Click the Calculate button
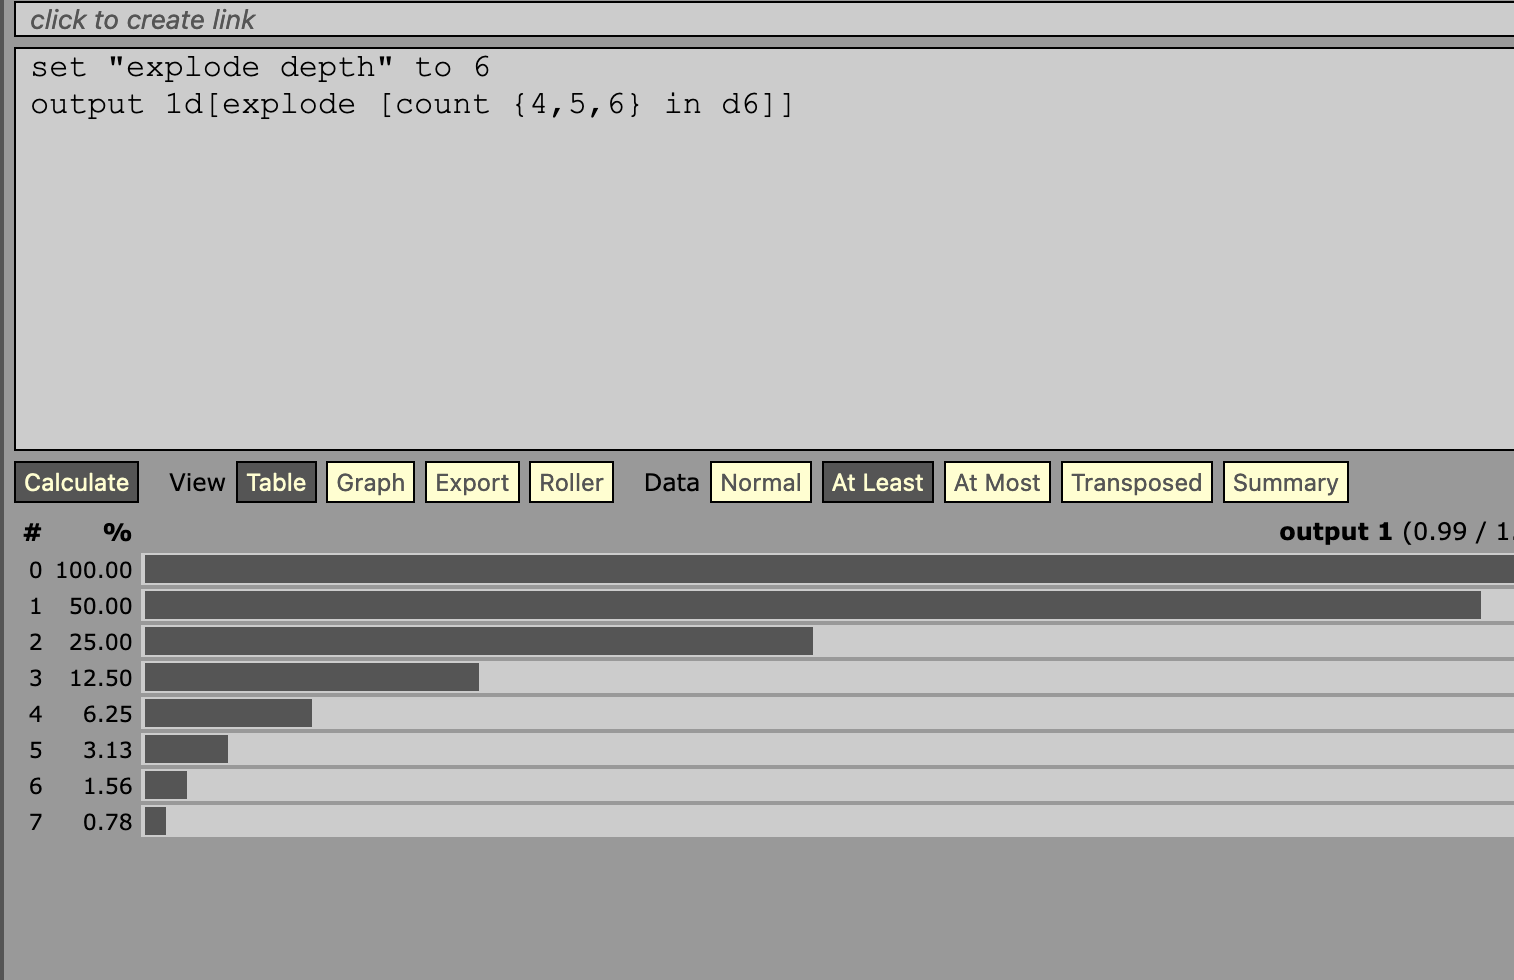The image size is (1514, 980). coord(77,482)
